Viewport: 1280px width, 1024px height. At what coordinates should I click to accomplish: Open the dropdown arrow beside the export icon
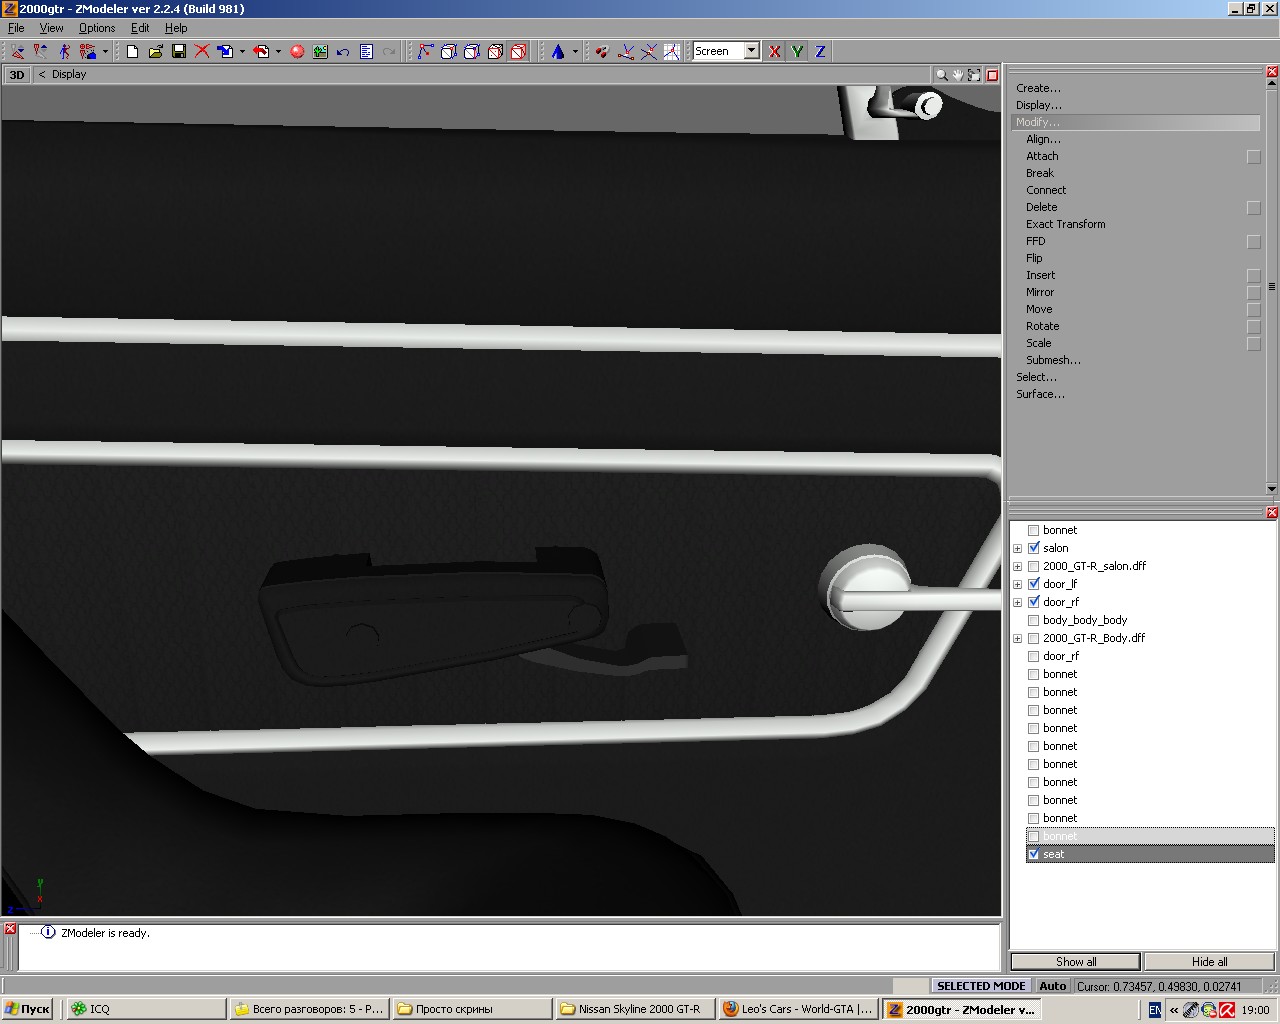point(278,52)
